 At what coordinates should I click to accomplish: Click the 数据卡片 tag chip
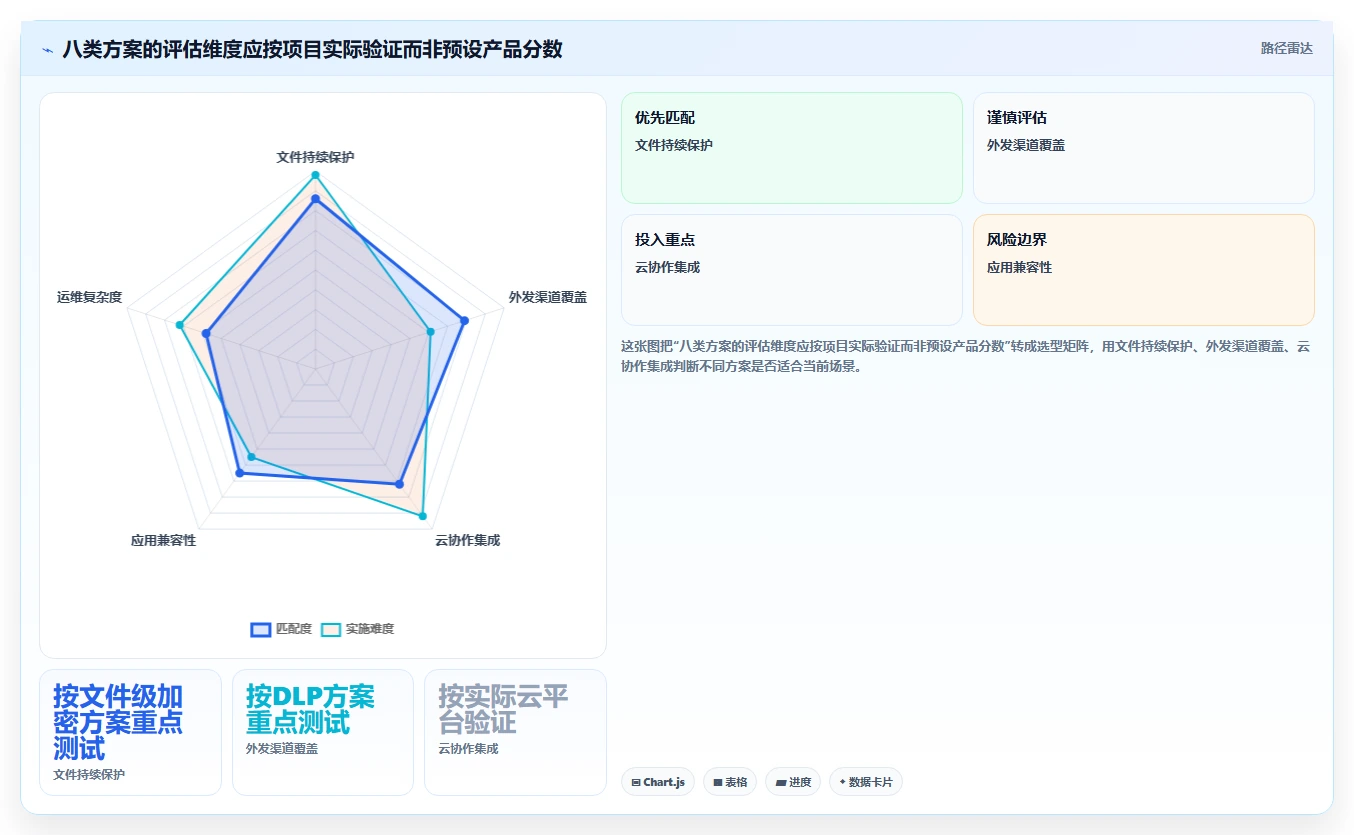866,782
